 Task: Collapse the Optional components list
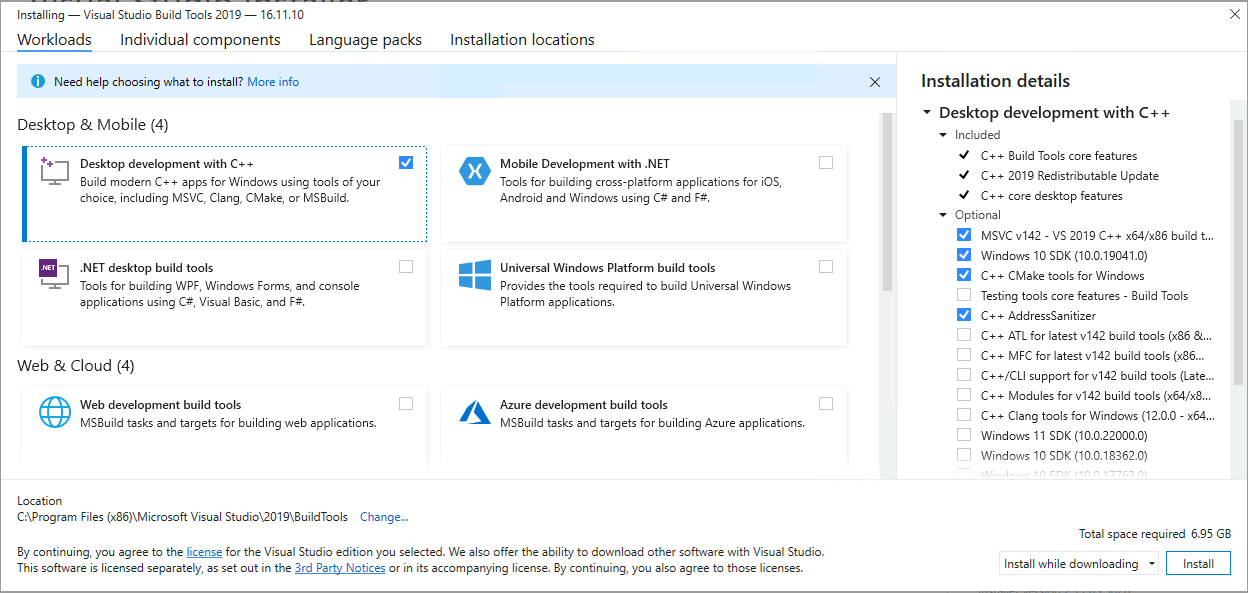pyautogui.click(x=941, y=214)
